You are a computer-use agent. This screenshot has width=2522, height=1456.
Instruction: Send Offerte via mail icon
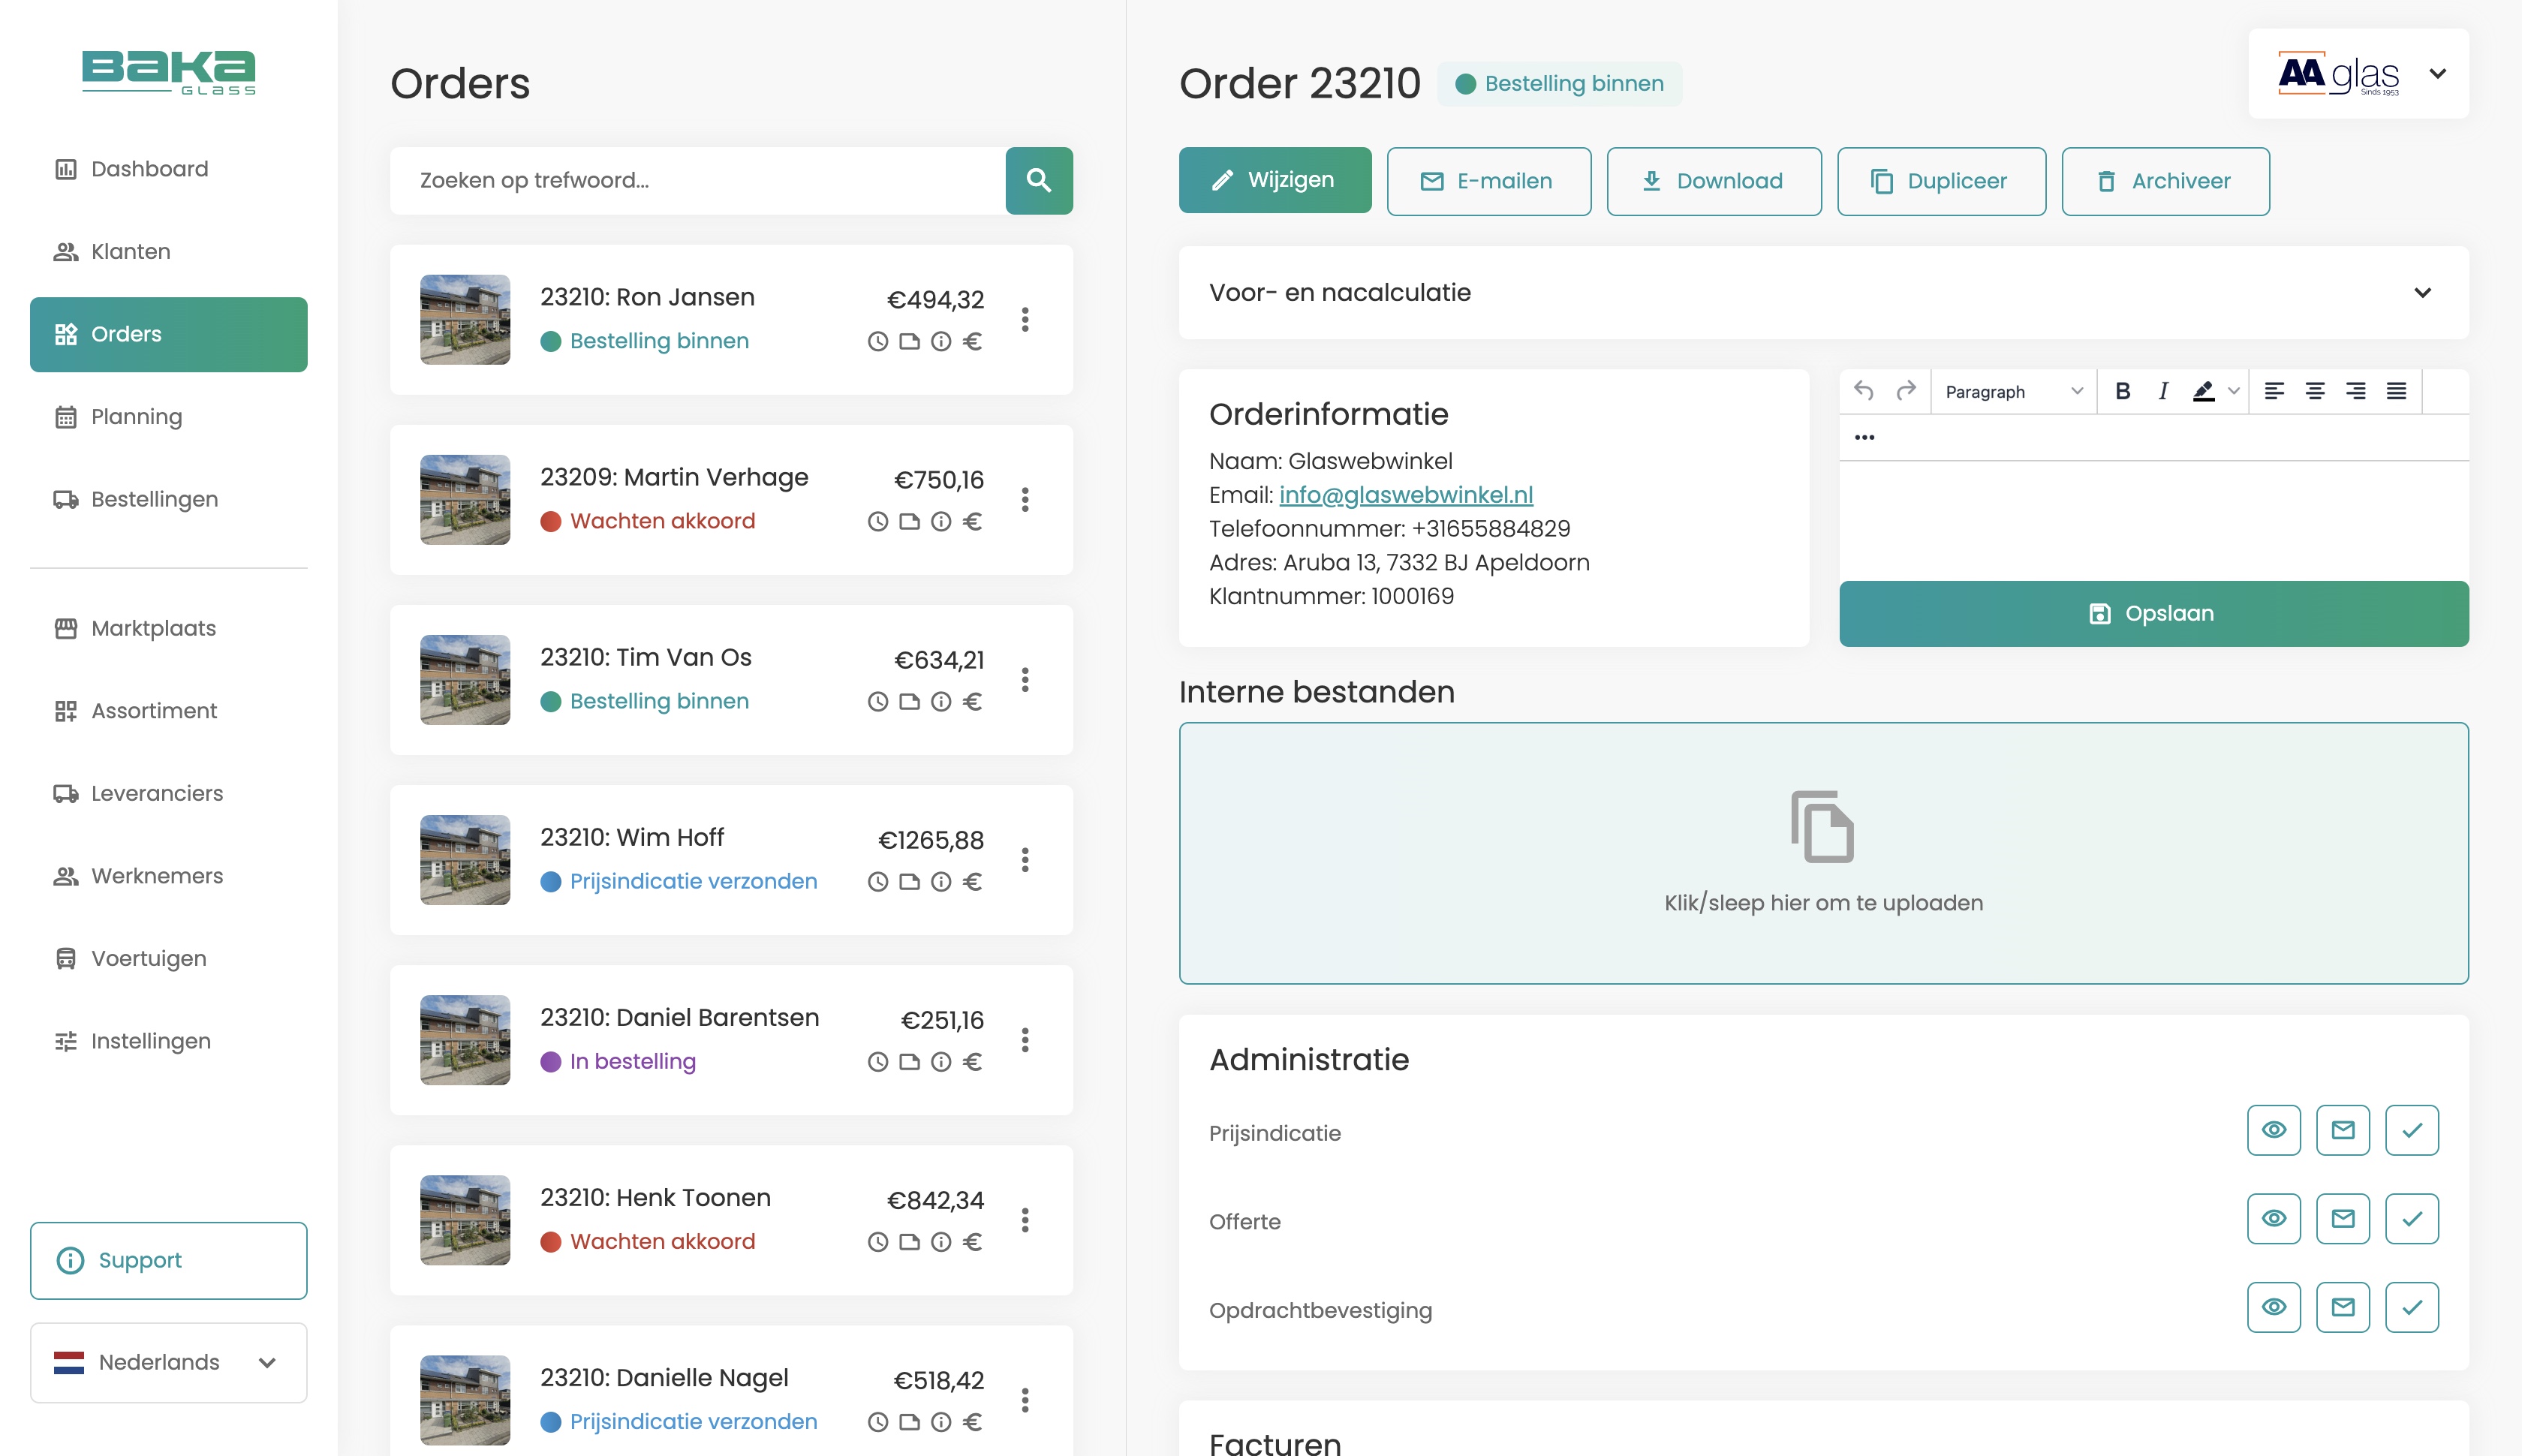pyautogui.click(x=2342, y=1218)
